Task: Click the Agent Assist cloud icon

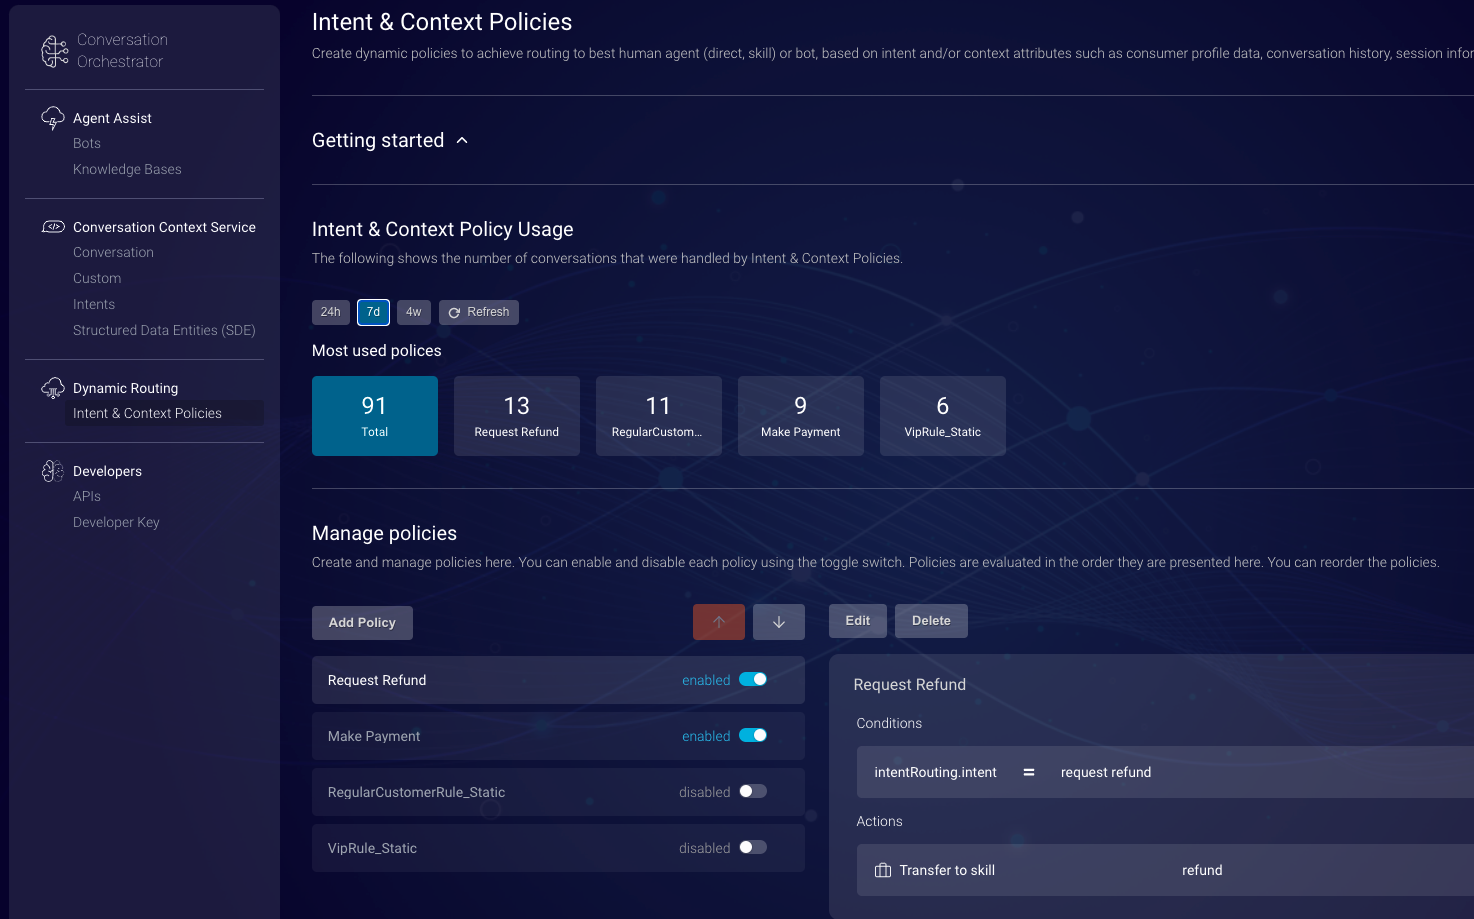Action: 53,118
